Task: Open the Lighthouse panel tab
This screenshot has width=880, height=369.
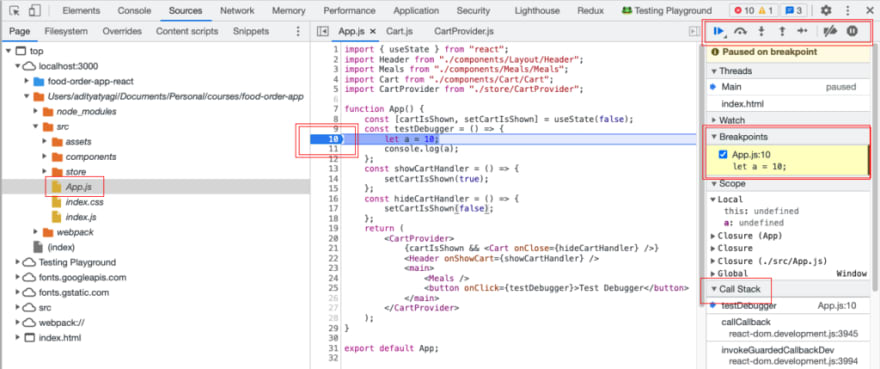Action: coord(537,10)
